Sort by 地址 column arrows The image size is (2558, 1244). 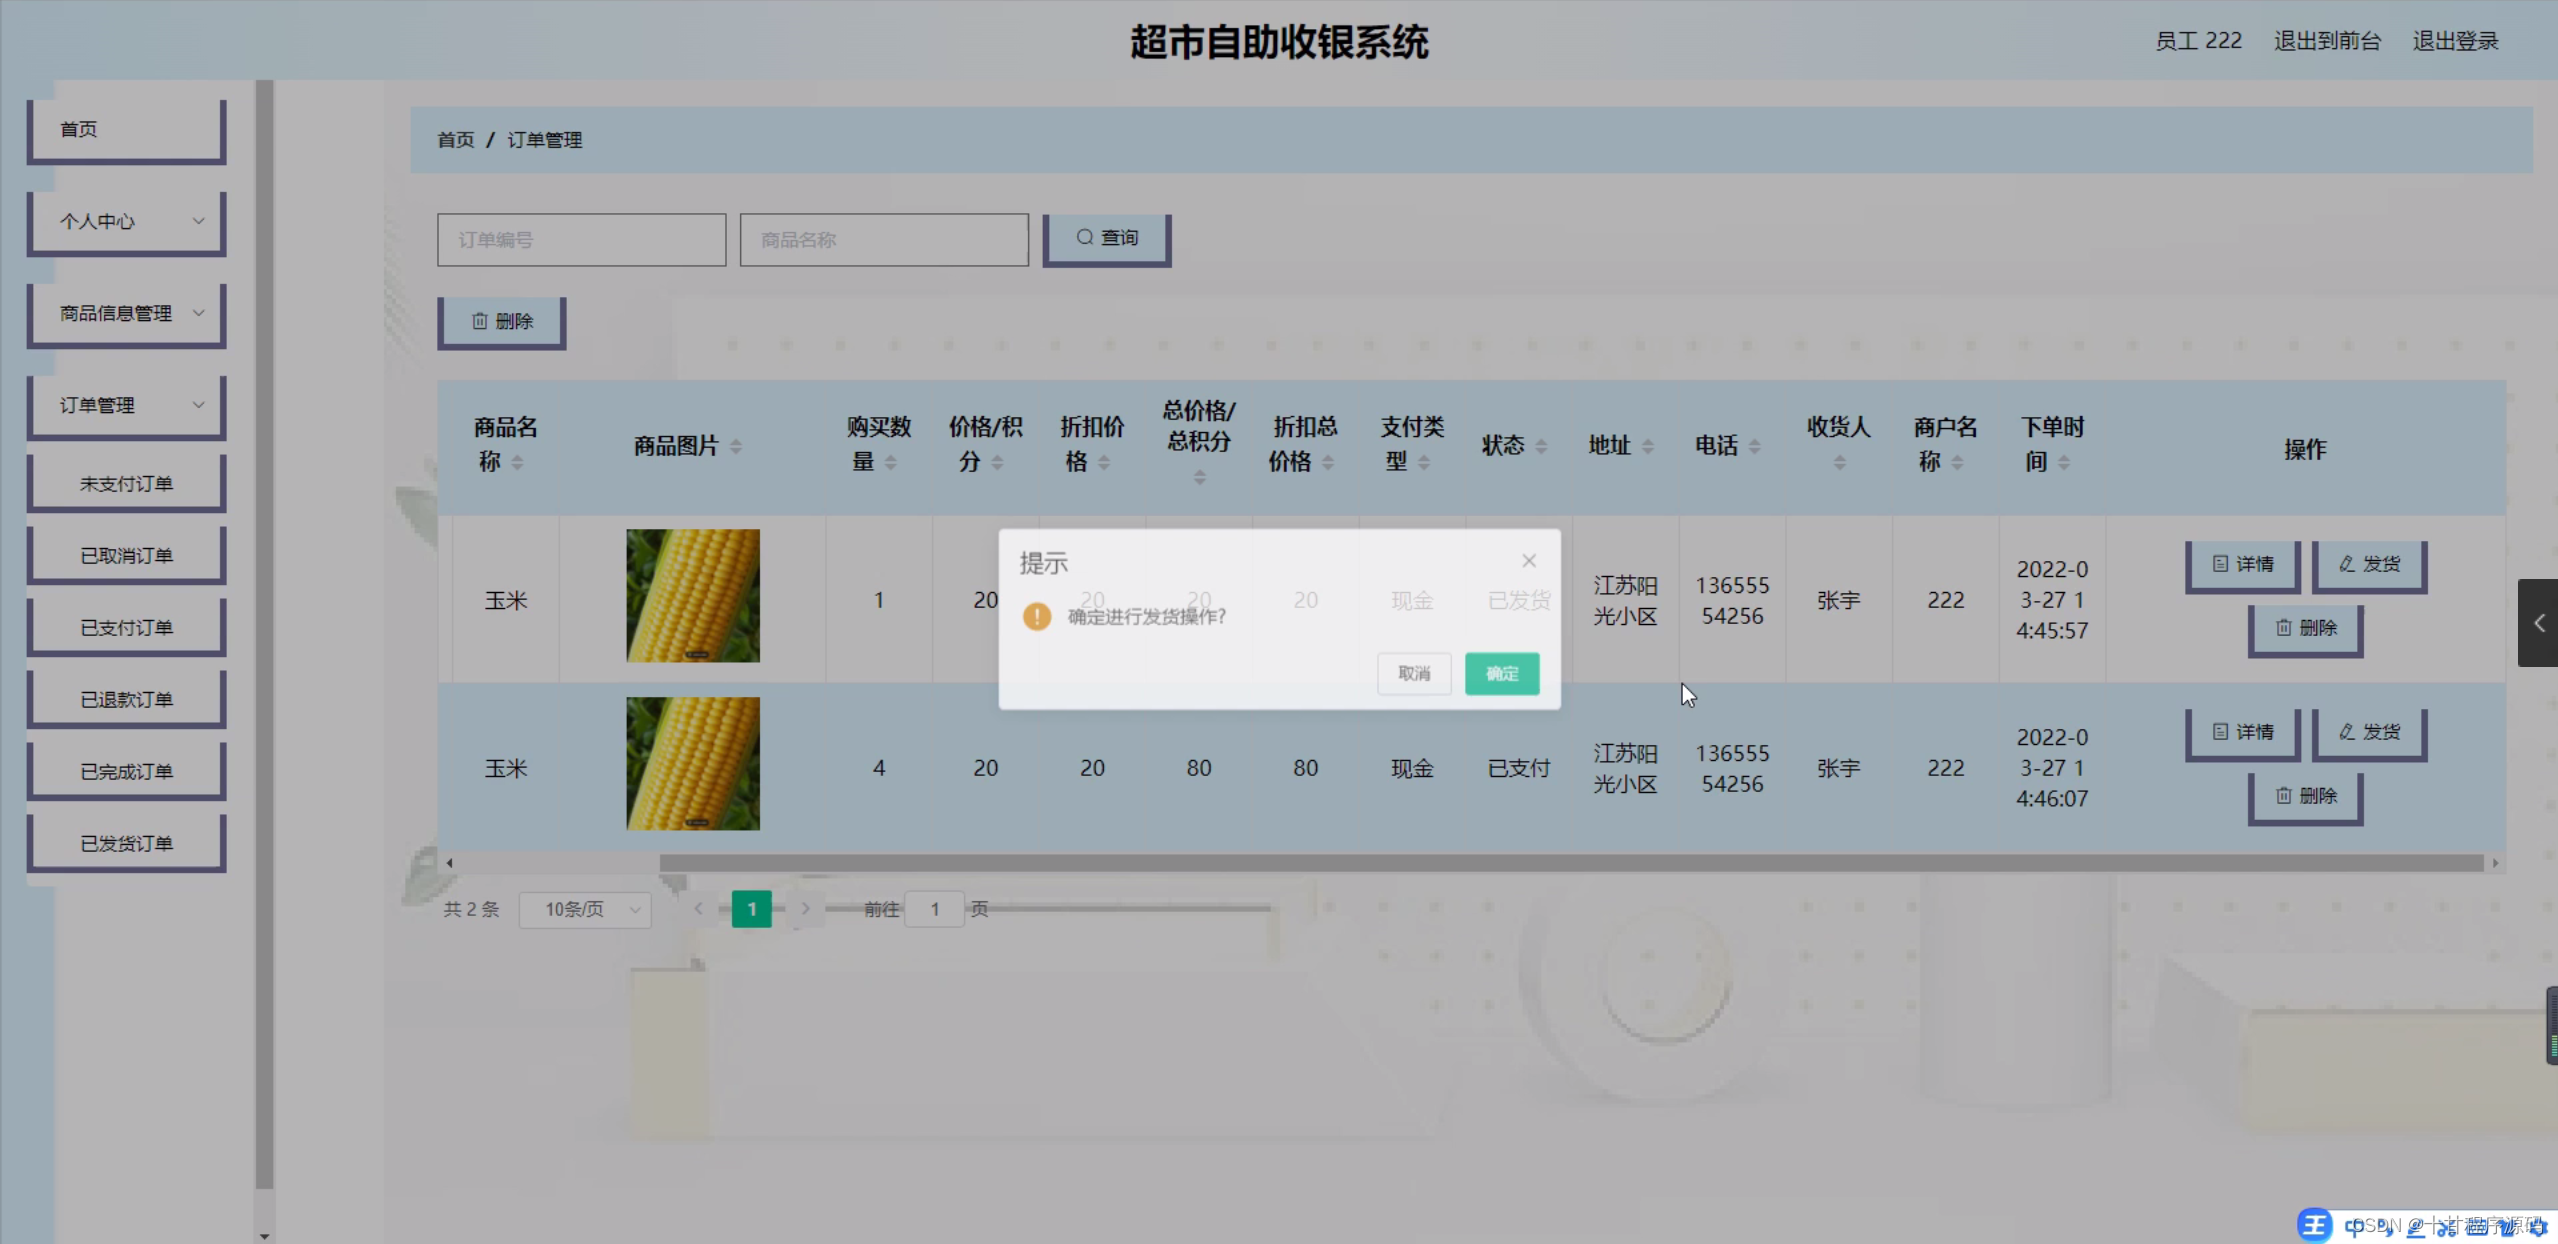(1648, 446)
